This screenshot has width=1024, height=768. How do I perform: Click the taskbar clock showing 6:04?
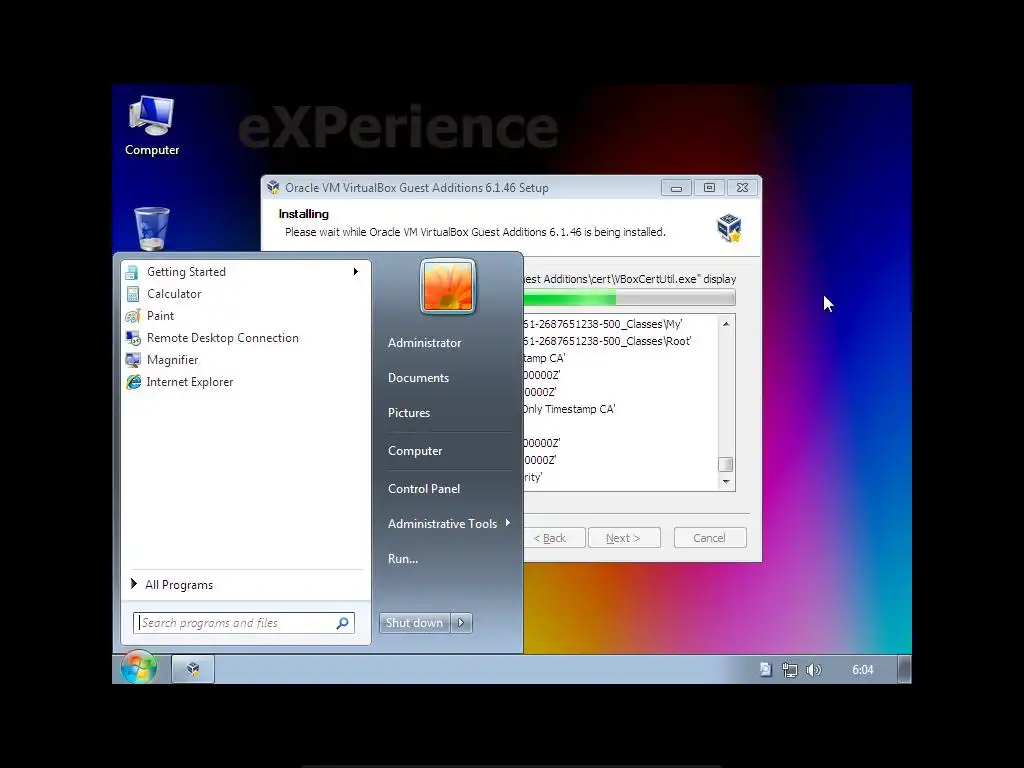tap(862, 670)
